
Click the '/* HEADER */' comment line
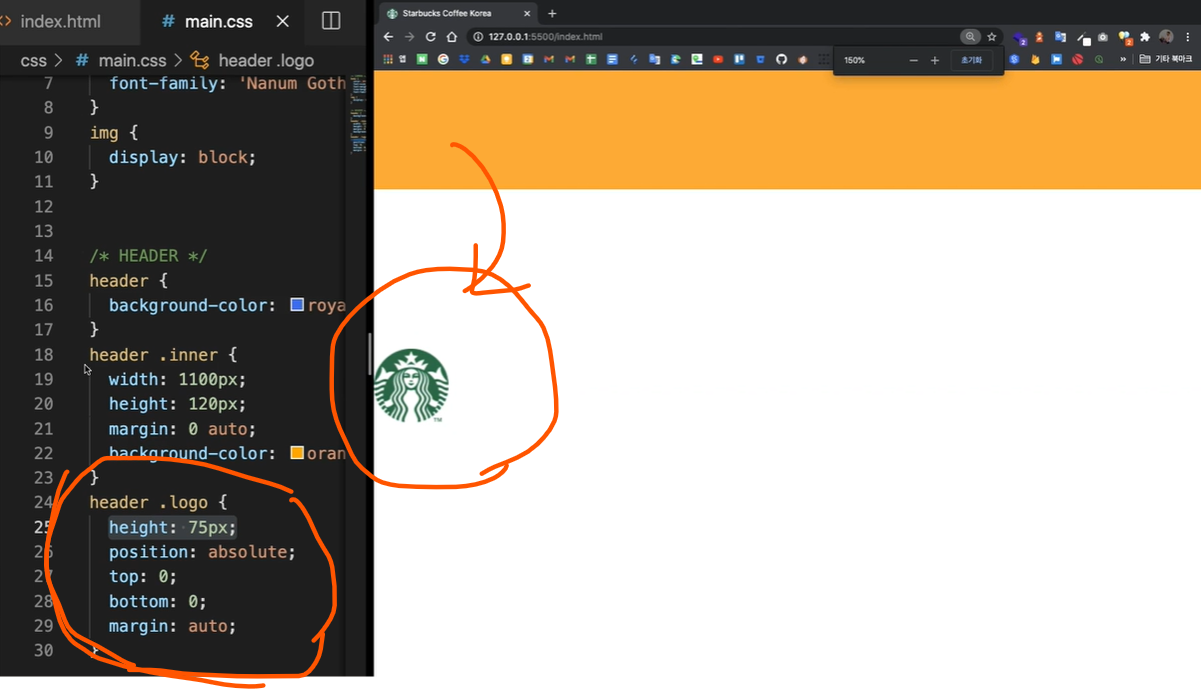(148, 256)
